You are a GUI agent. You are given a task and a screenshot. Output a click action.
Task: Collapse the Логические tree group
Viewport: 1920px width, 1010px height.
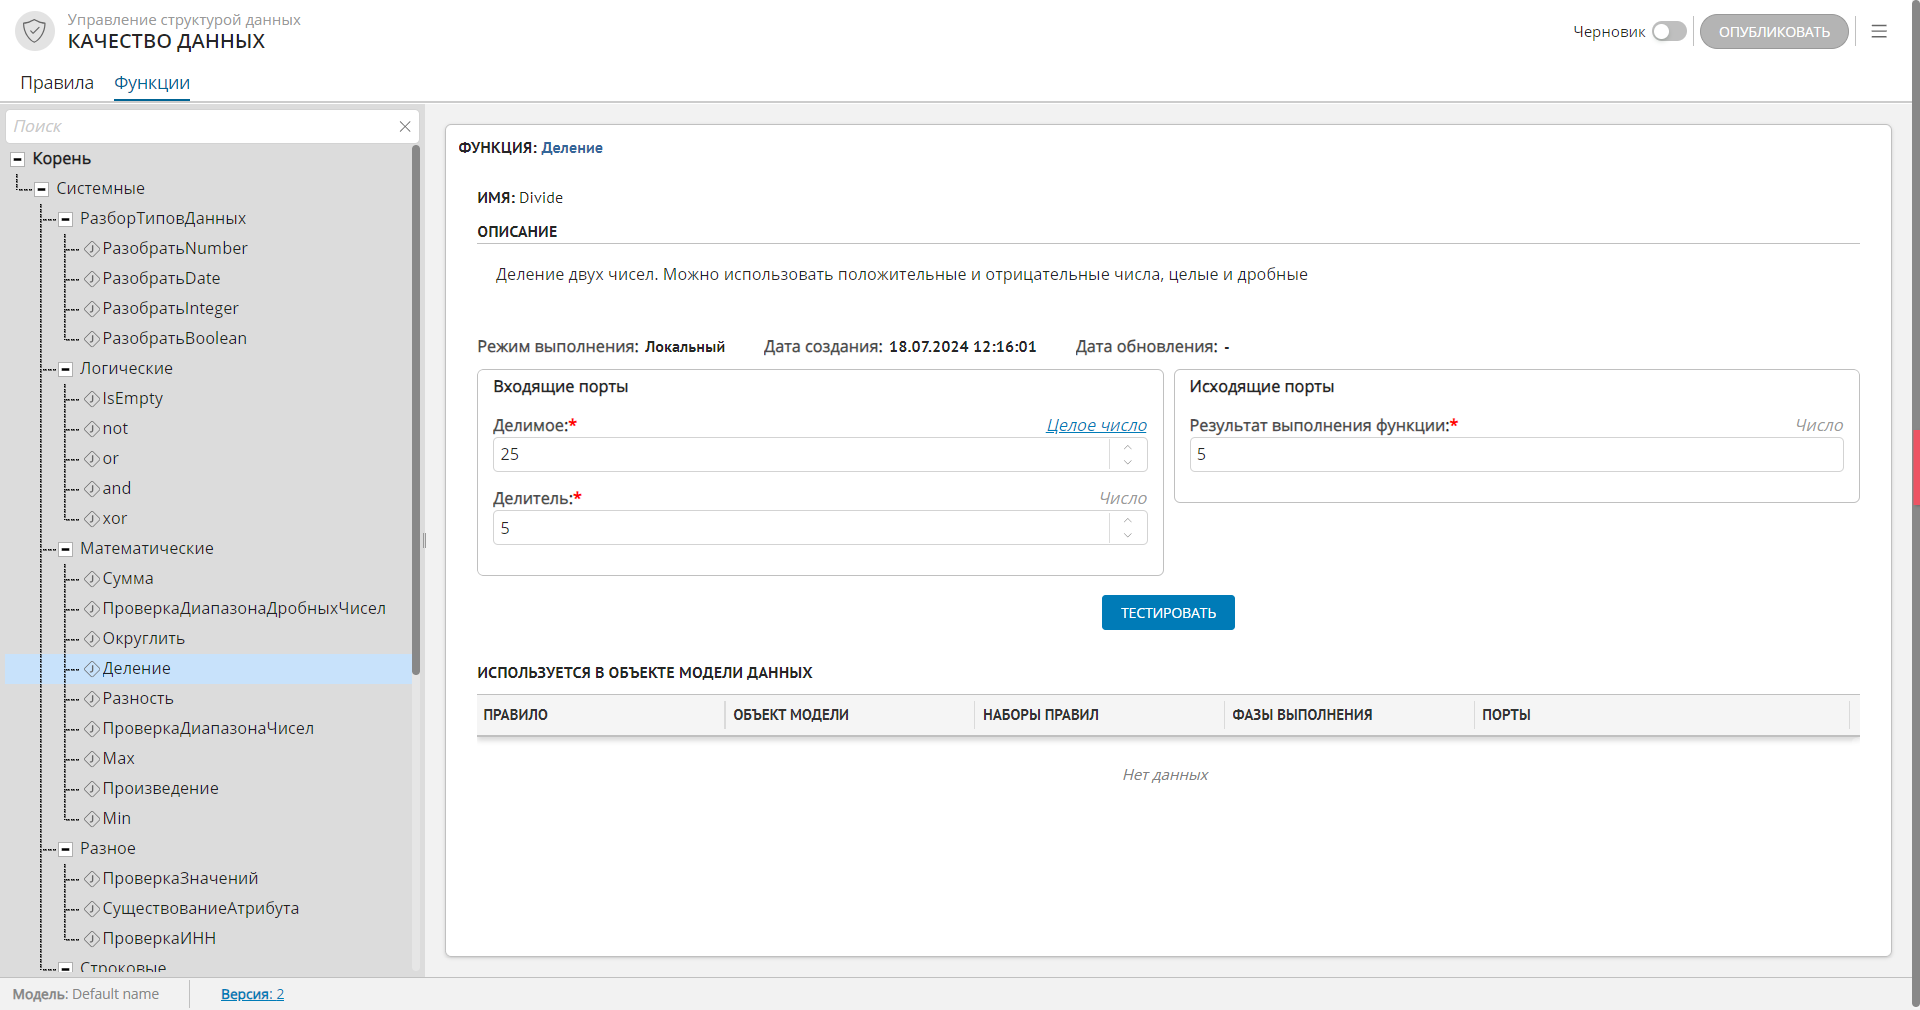(x=66, y=369)
